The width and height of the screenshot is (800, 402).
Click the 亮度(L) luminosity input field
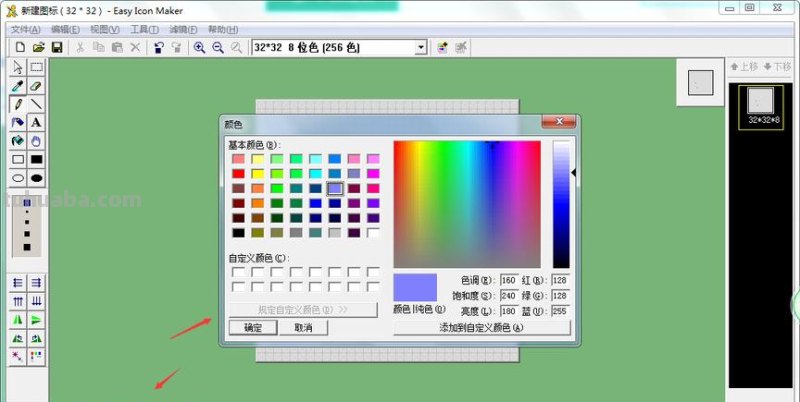coord(509,311)
